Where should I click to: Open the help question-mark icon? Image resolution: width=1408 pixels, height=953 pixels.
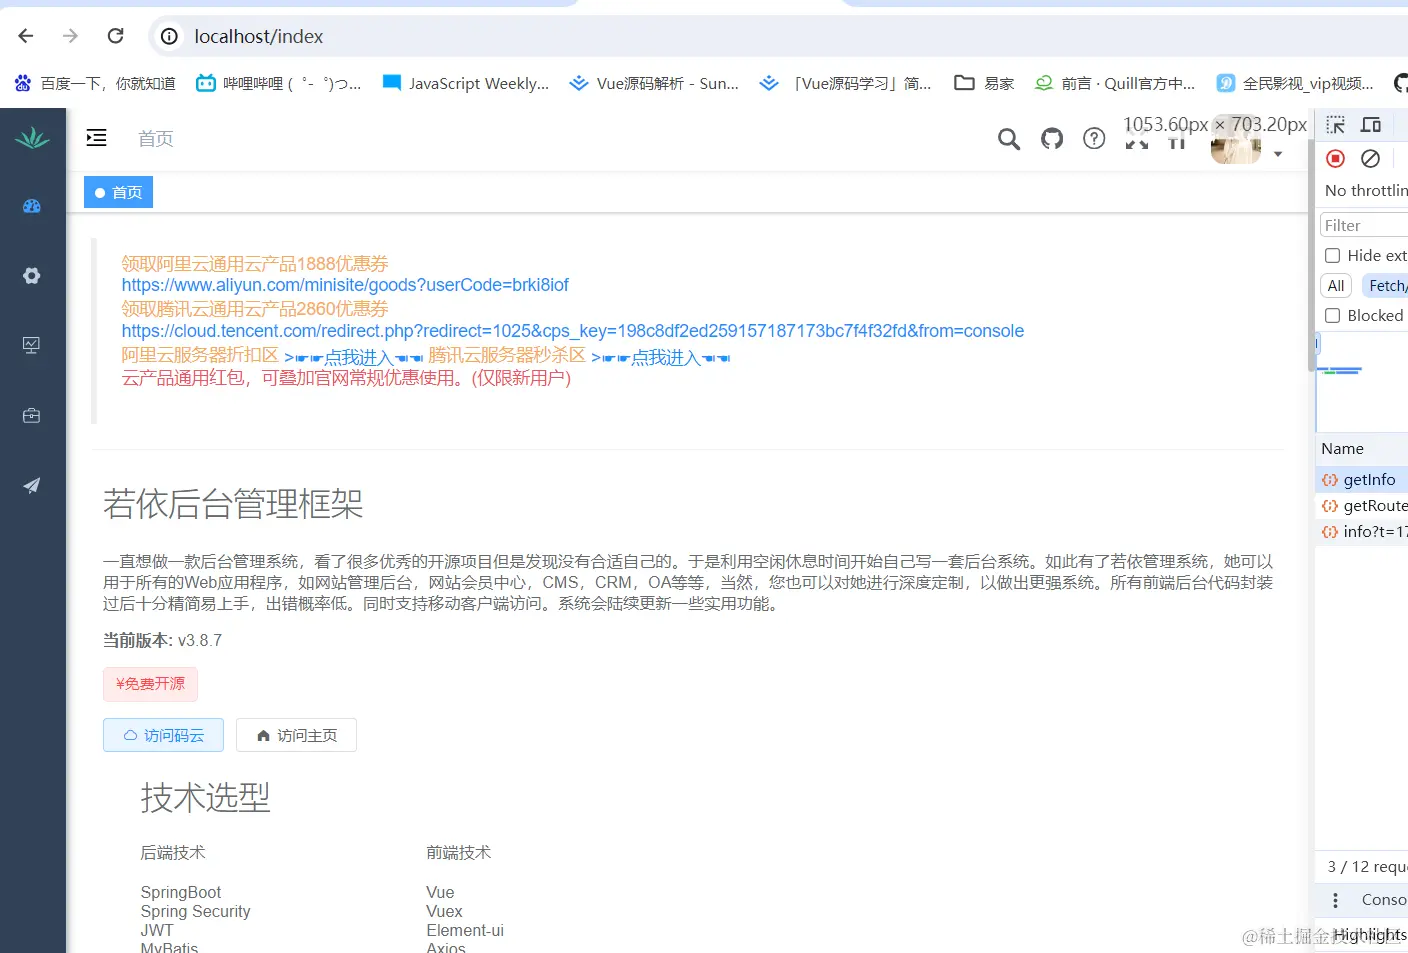[x=1095, y=139]
